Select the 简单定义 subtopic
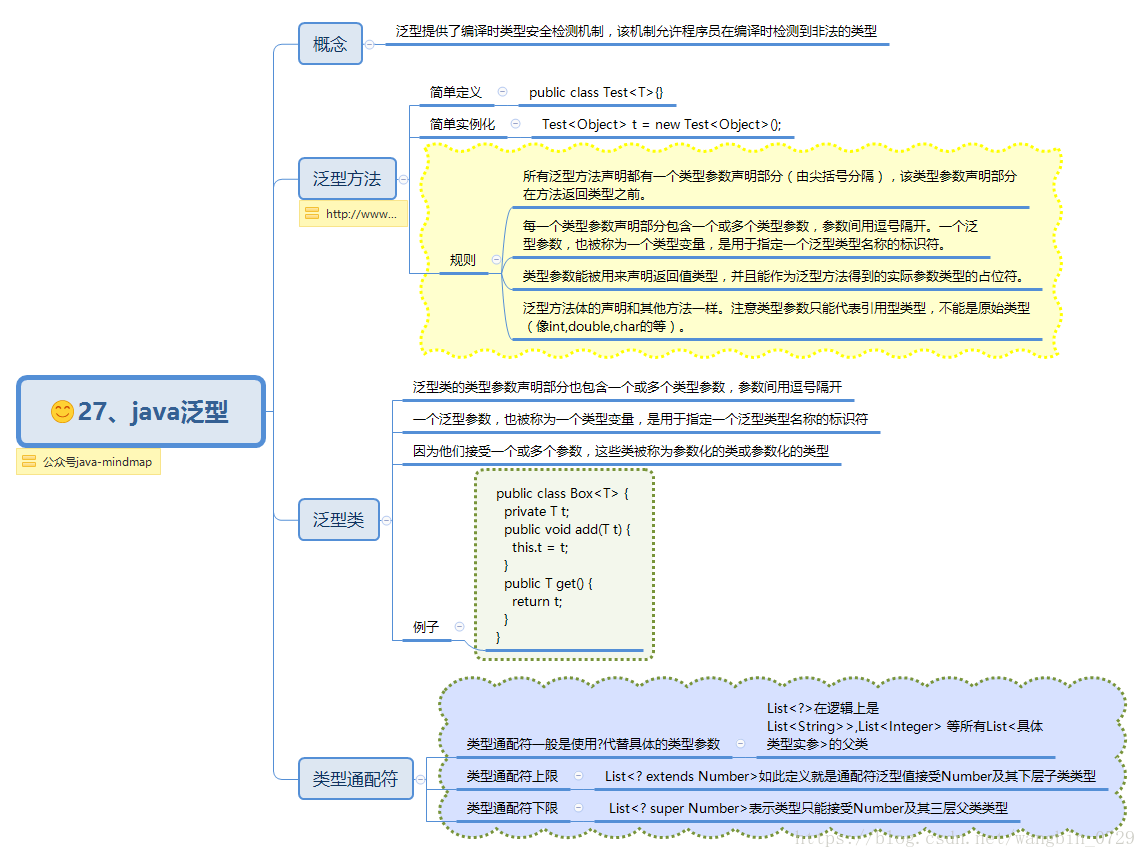The image size is (1146, 858). [455, 92]
